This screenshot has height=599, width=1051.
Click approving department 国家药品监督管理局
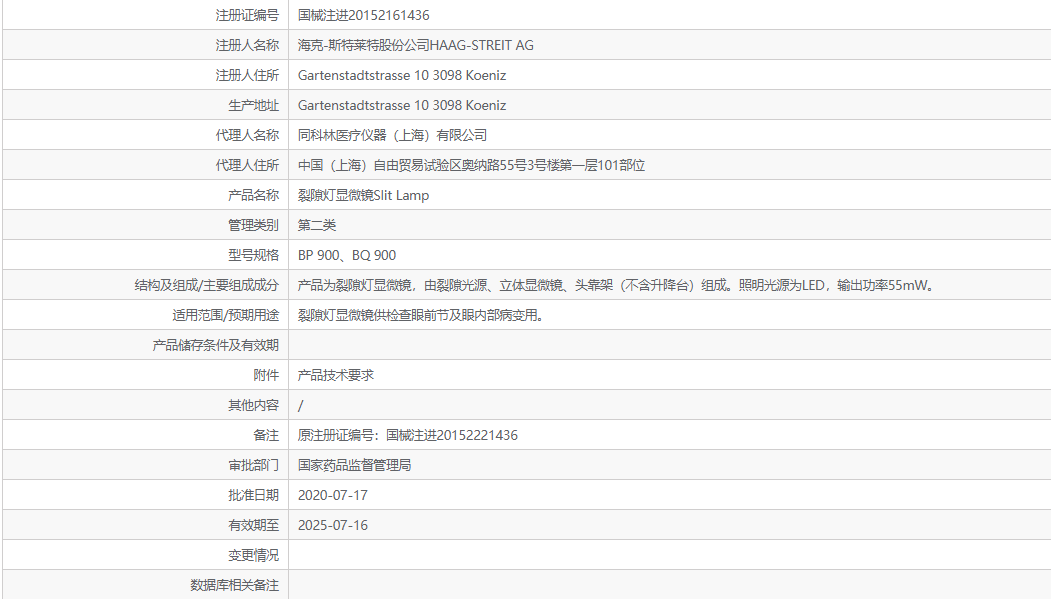click(x=354, y=465)
